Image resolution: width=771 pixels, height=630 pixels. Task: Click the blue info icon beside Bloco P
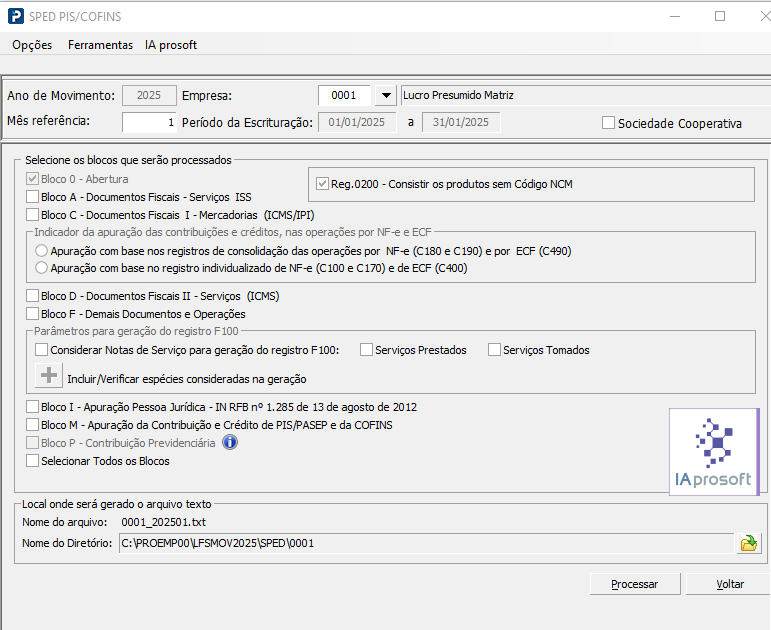pos(230,442)
